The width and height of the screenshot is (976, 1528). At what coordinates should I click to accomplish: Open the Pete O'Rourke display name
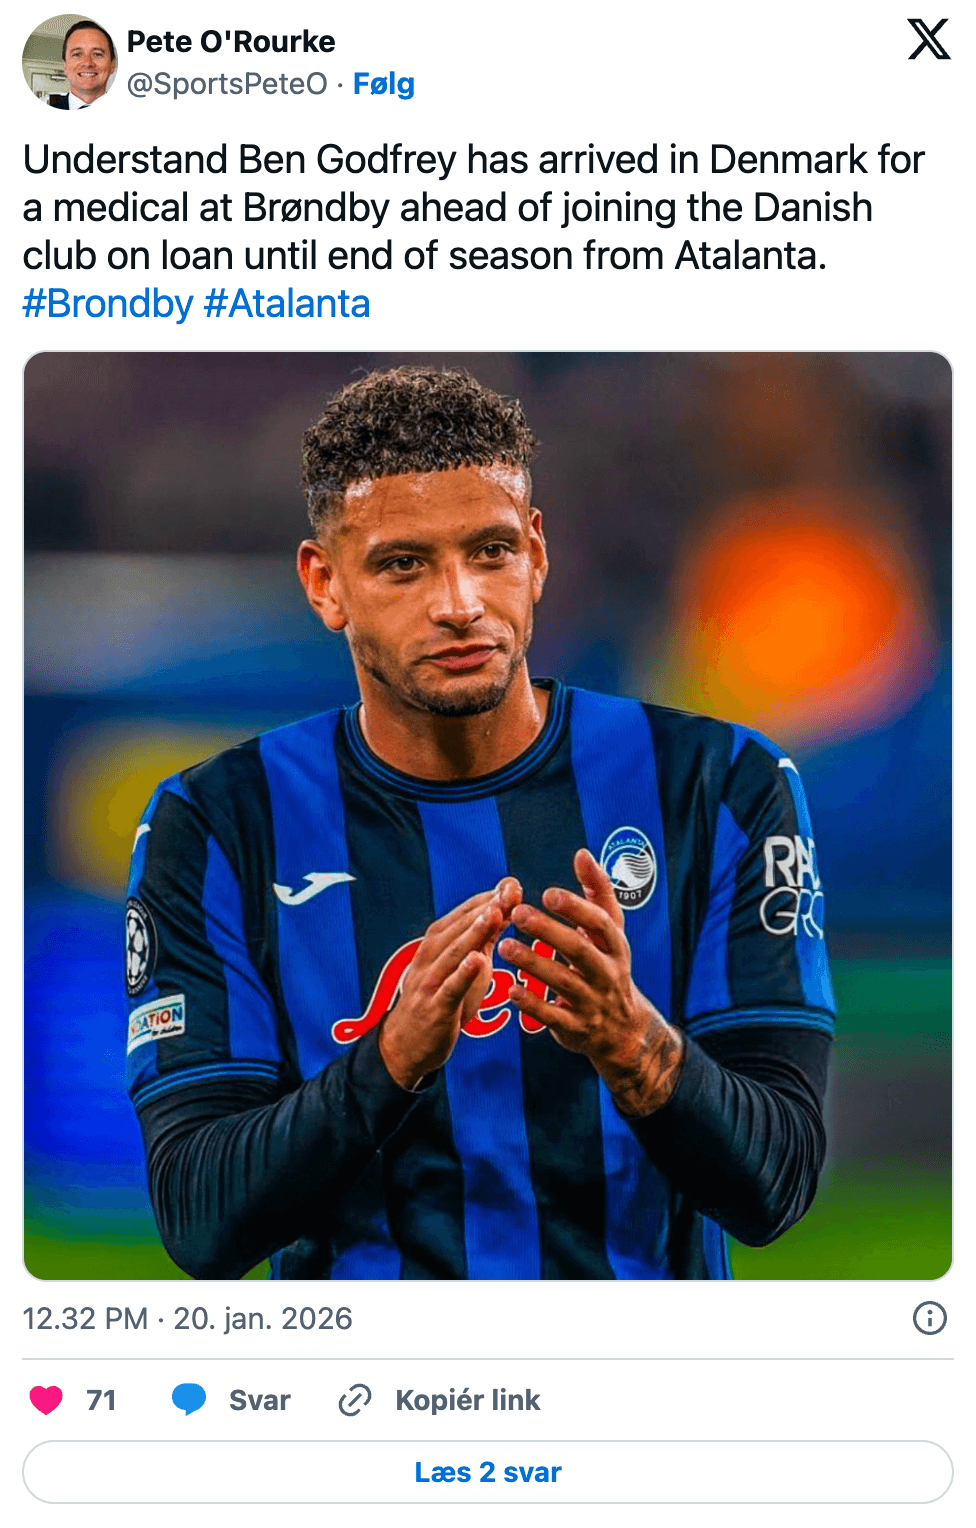tap(231, 42)
